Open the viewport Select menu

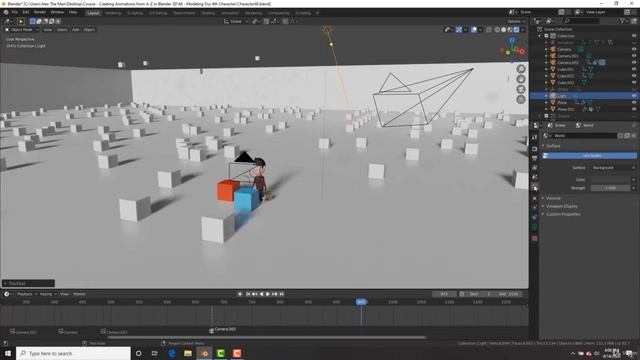(x=62, y=30)
